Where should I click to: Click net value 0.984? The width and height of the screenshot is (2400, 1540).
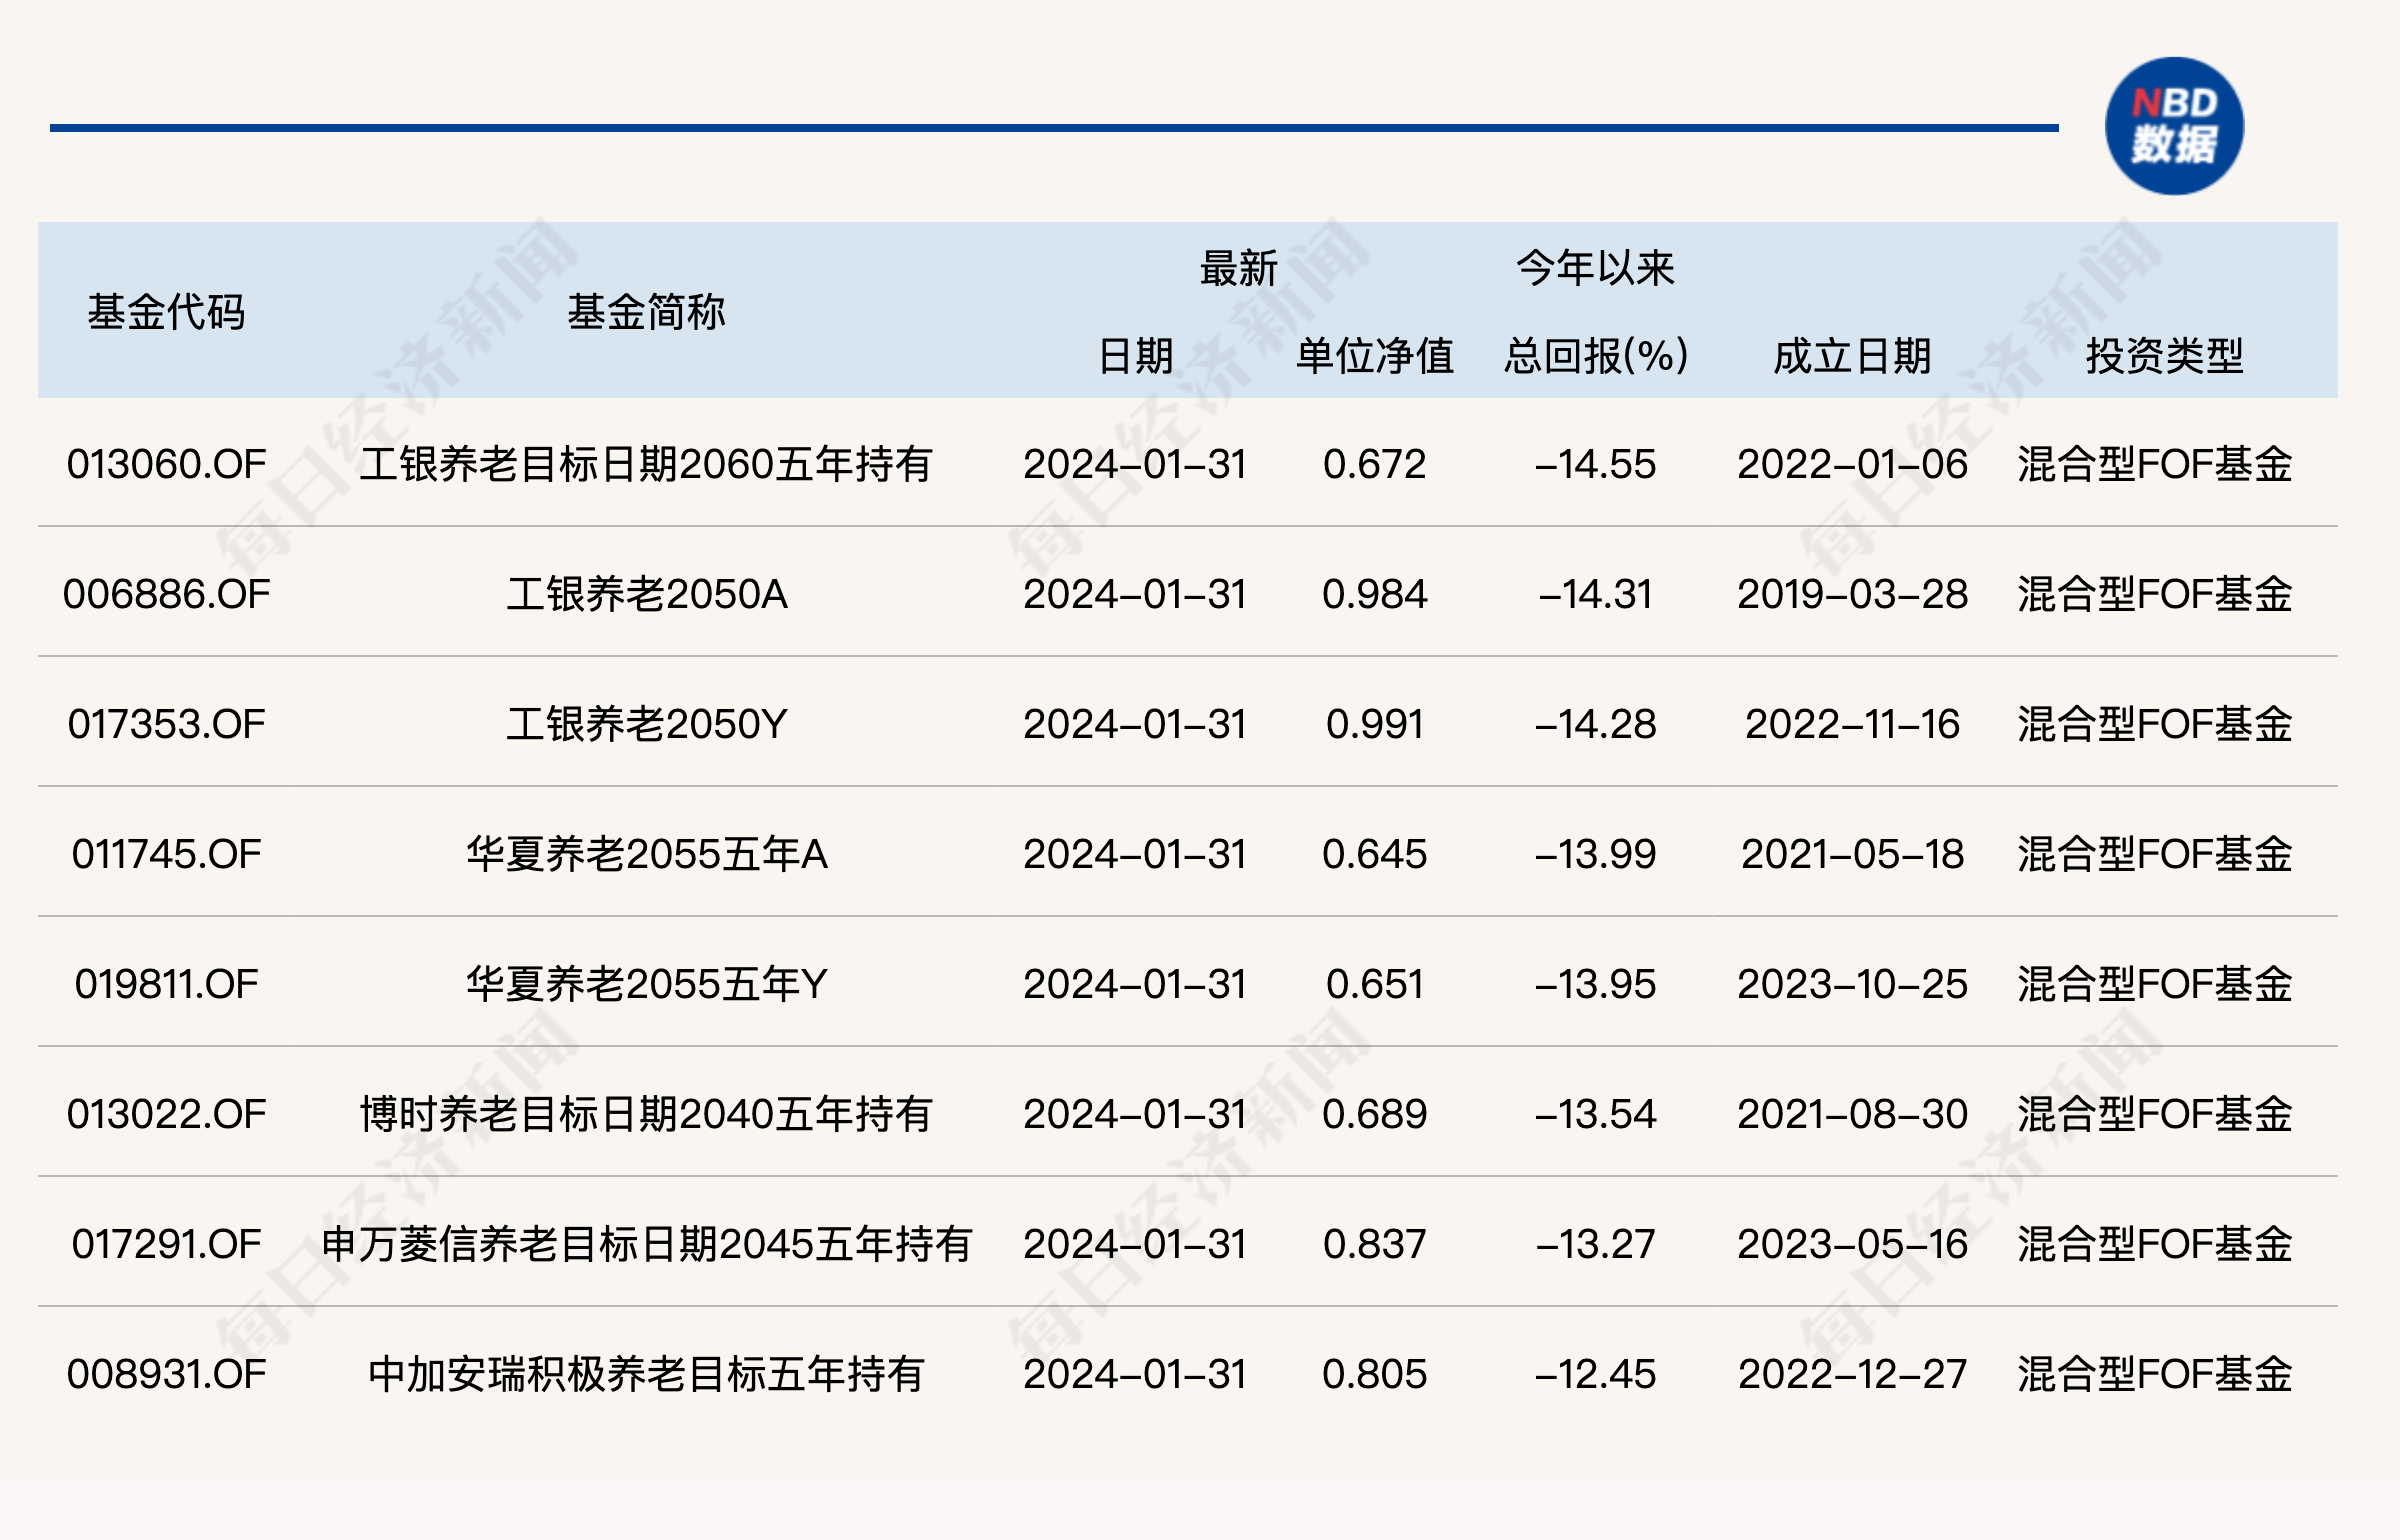point(1375,594)
